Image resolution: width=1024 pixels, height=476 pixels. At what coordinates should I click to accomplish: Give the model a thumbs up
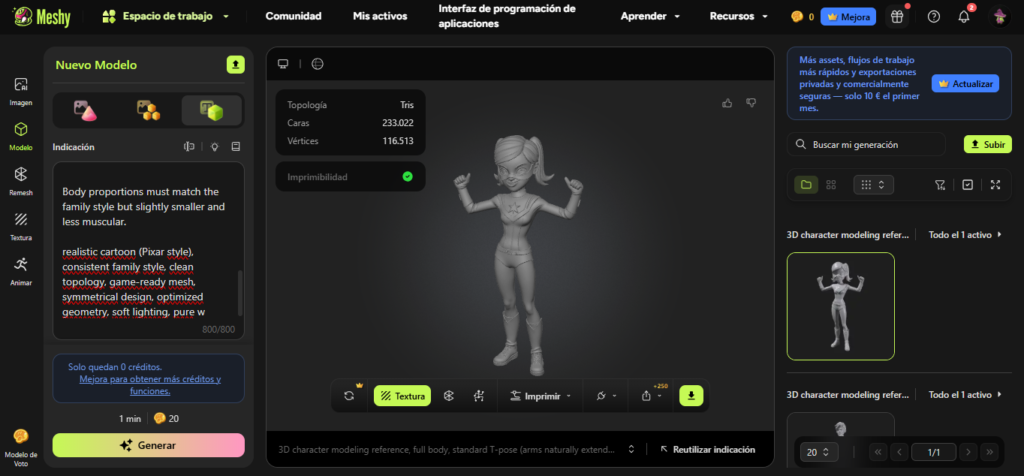pos(727,103)
